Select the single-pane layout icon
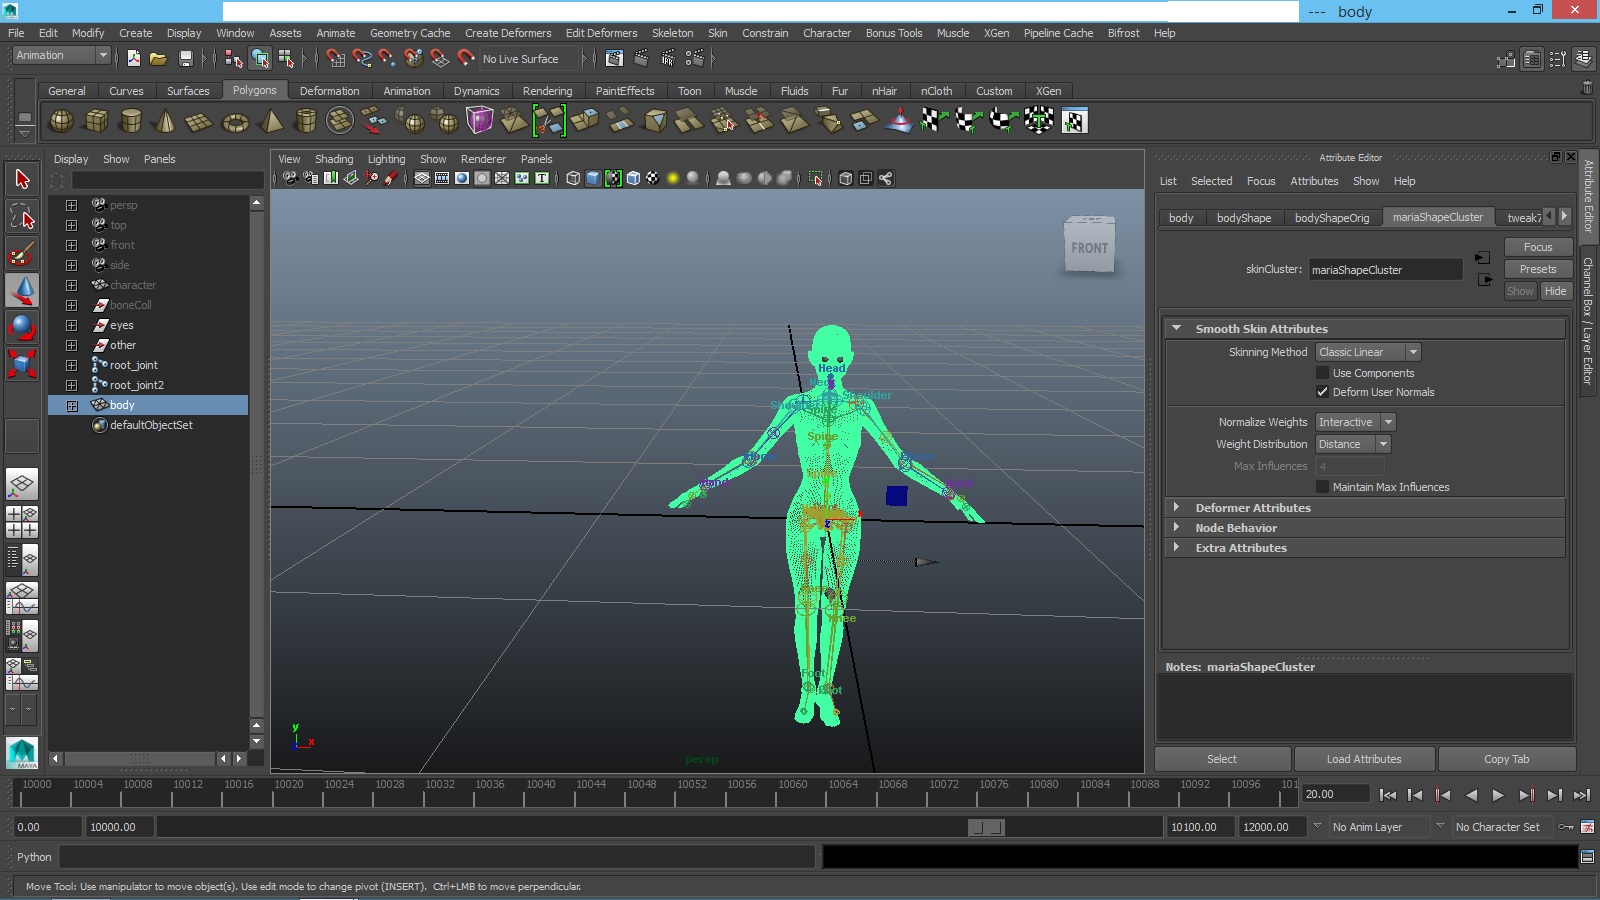Image resolution: width=1600 pixels, height=900 pixels. [22, 485]
